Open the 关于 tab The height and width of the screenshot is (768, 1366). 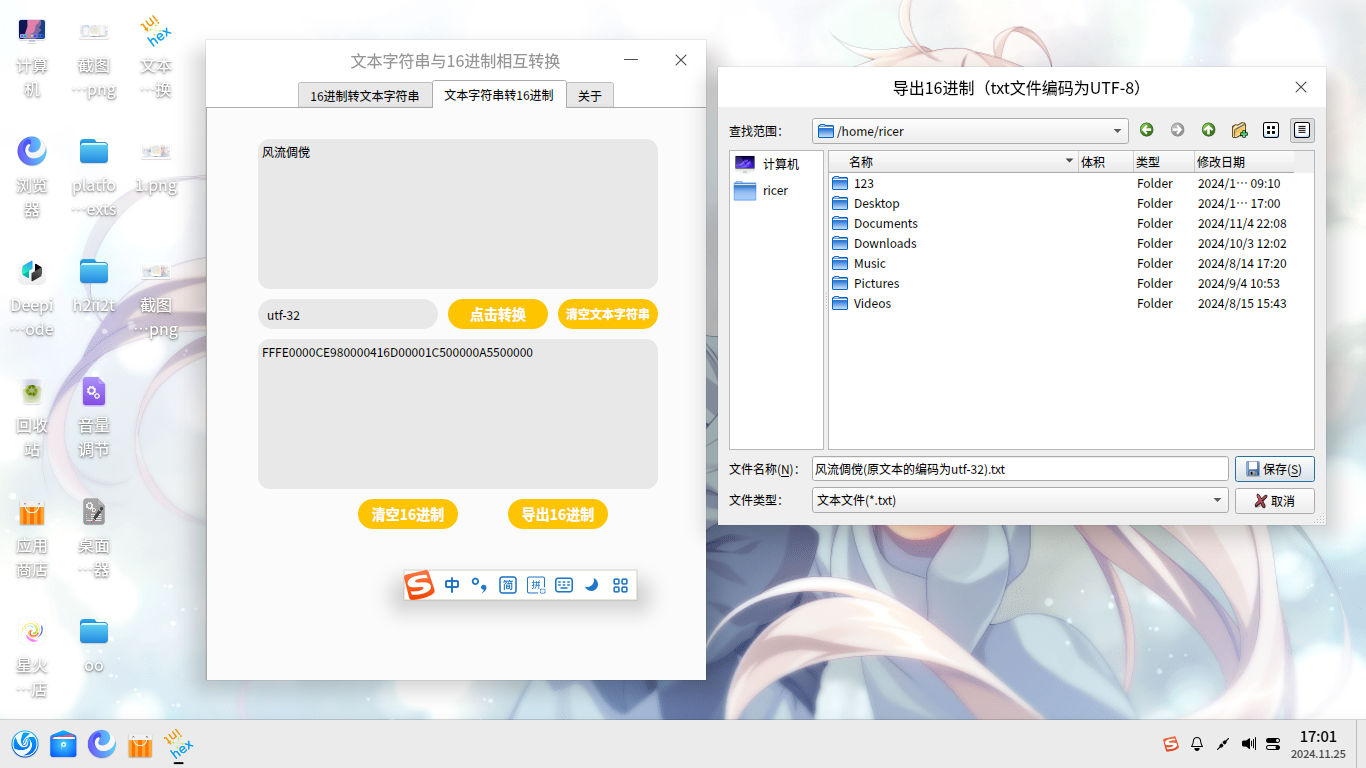click(x=590, y=96)
